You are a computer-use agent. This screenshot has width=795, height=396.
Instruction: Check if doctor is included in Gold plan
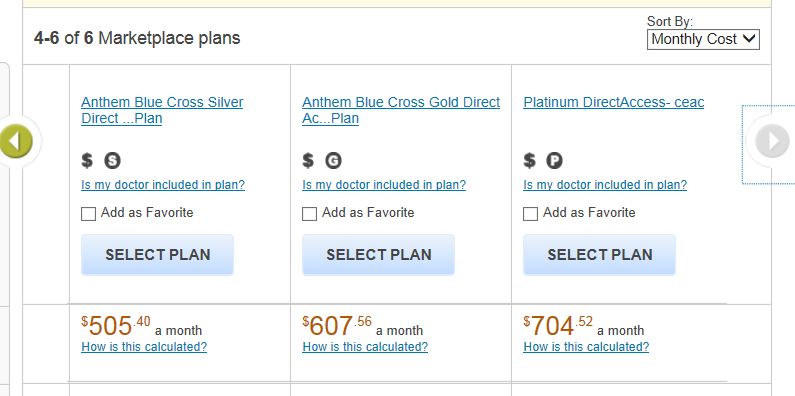[x=384, y=185]
